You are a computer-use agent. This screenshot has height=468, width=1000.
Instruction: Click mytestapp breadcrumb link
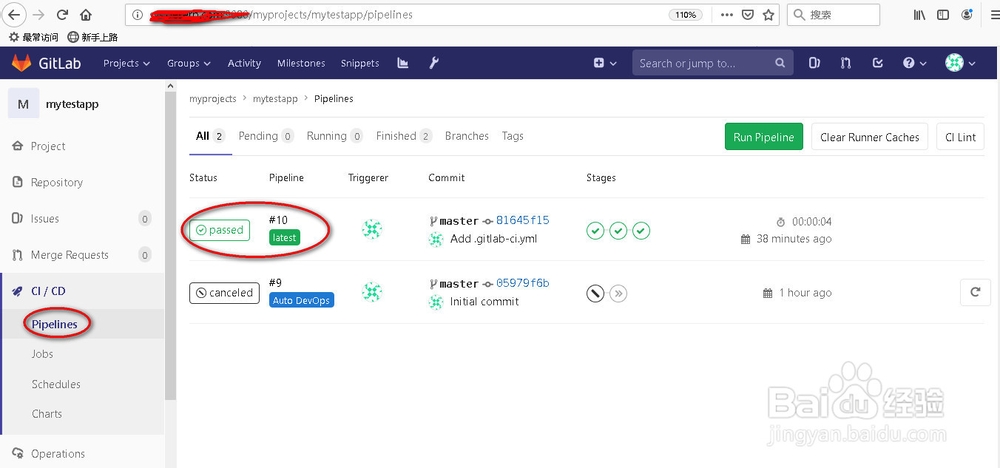pyautogui.click(x=275, y=99)
